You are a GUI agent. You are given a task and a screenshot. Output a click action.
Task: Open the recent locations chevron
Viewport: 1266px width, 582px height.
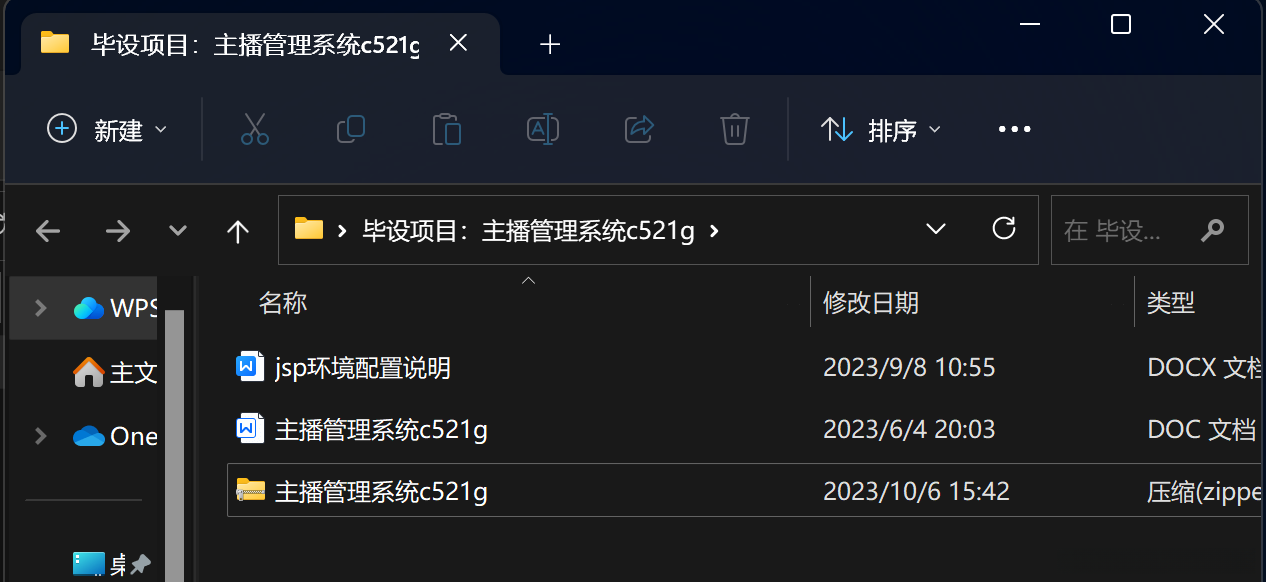tap(178, 232)
